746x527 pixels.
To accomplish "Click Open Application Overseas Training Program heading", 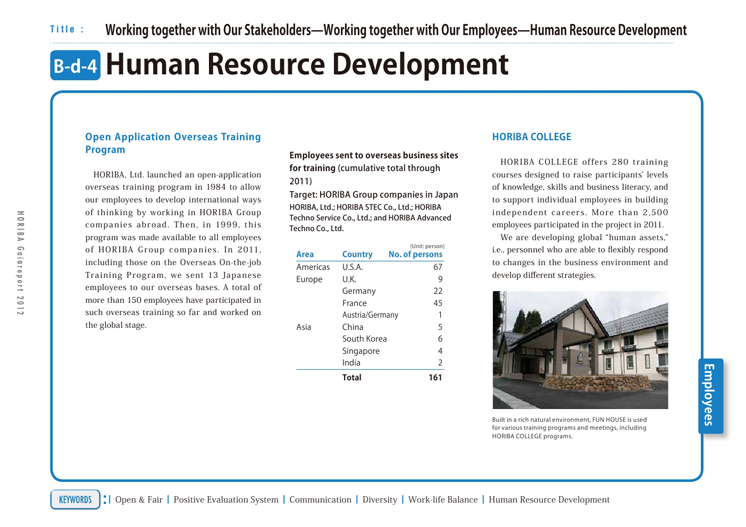I will point(173,143).
